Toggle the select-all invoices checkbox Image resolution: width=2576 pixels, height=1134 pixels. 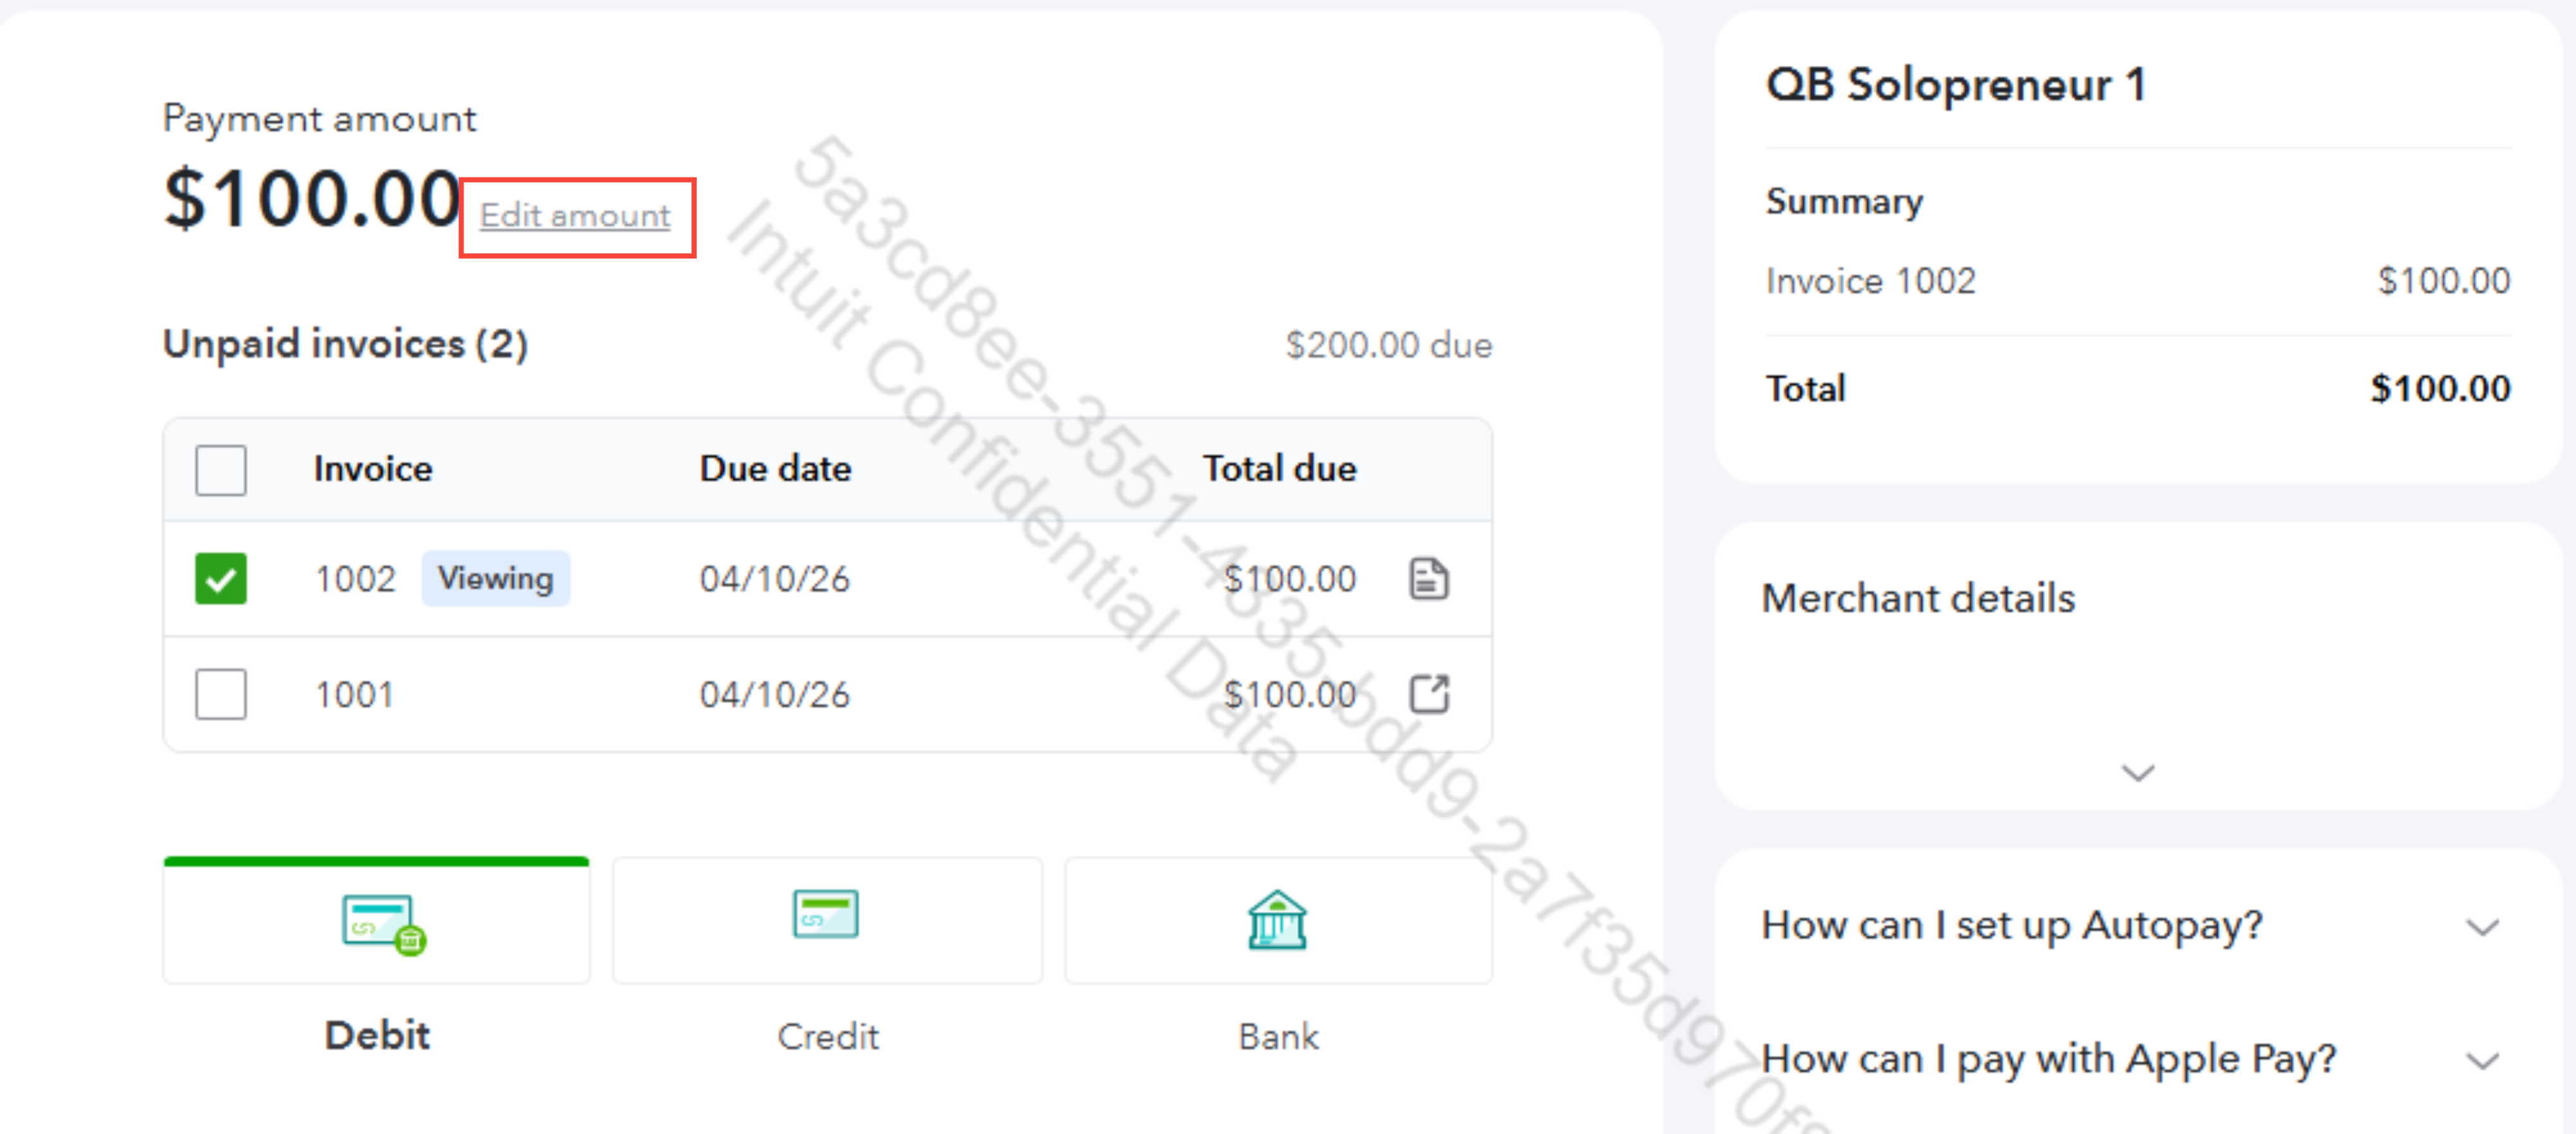[221, 470]
